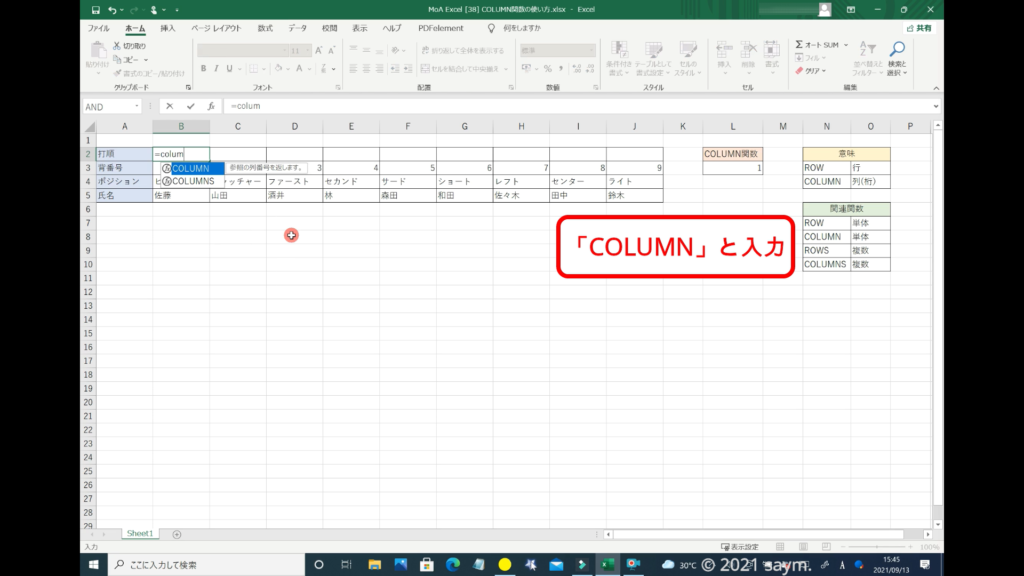Open Insert Function via the fx icon

pos(210,106)
